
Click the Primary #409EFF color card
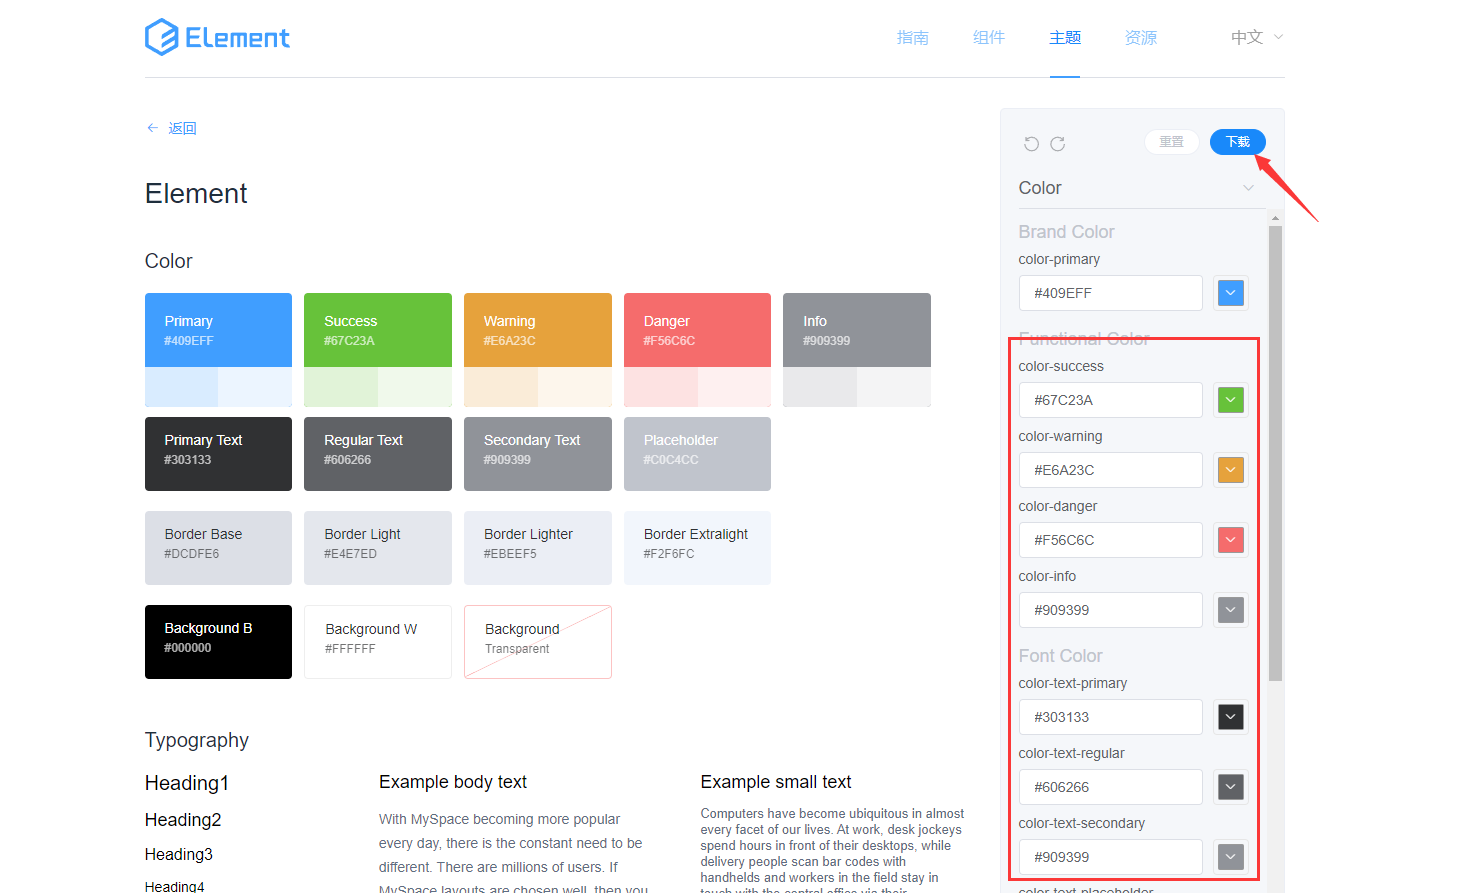218,350
